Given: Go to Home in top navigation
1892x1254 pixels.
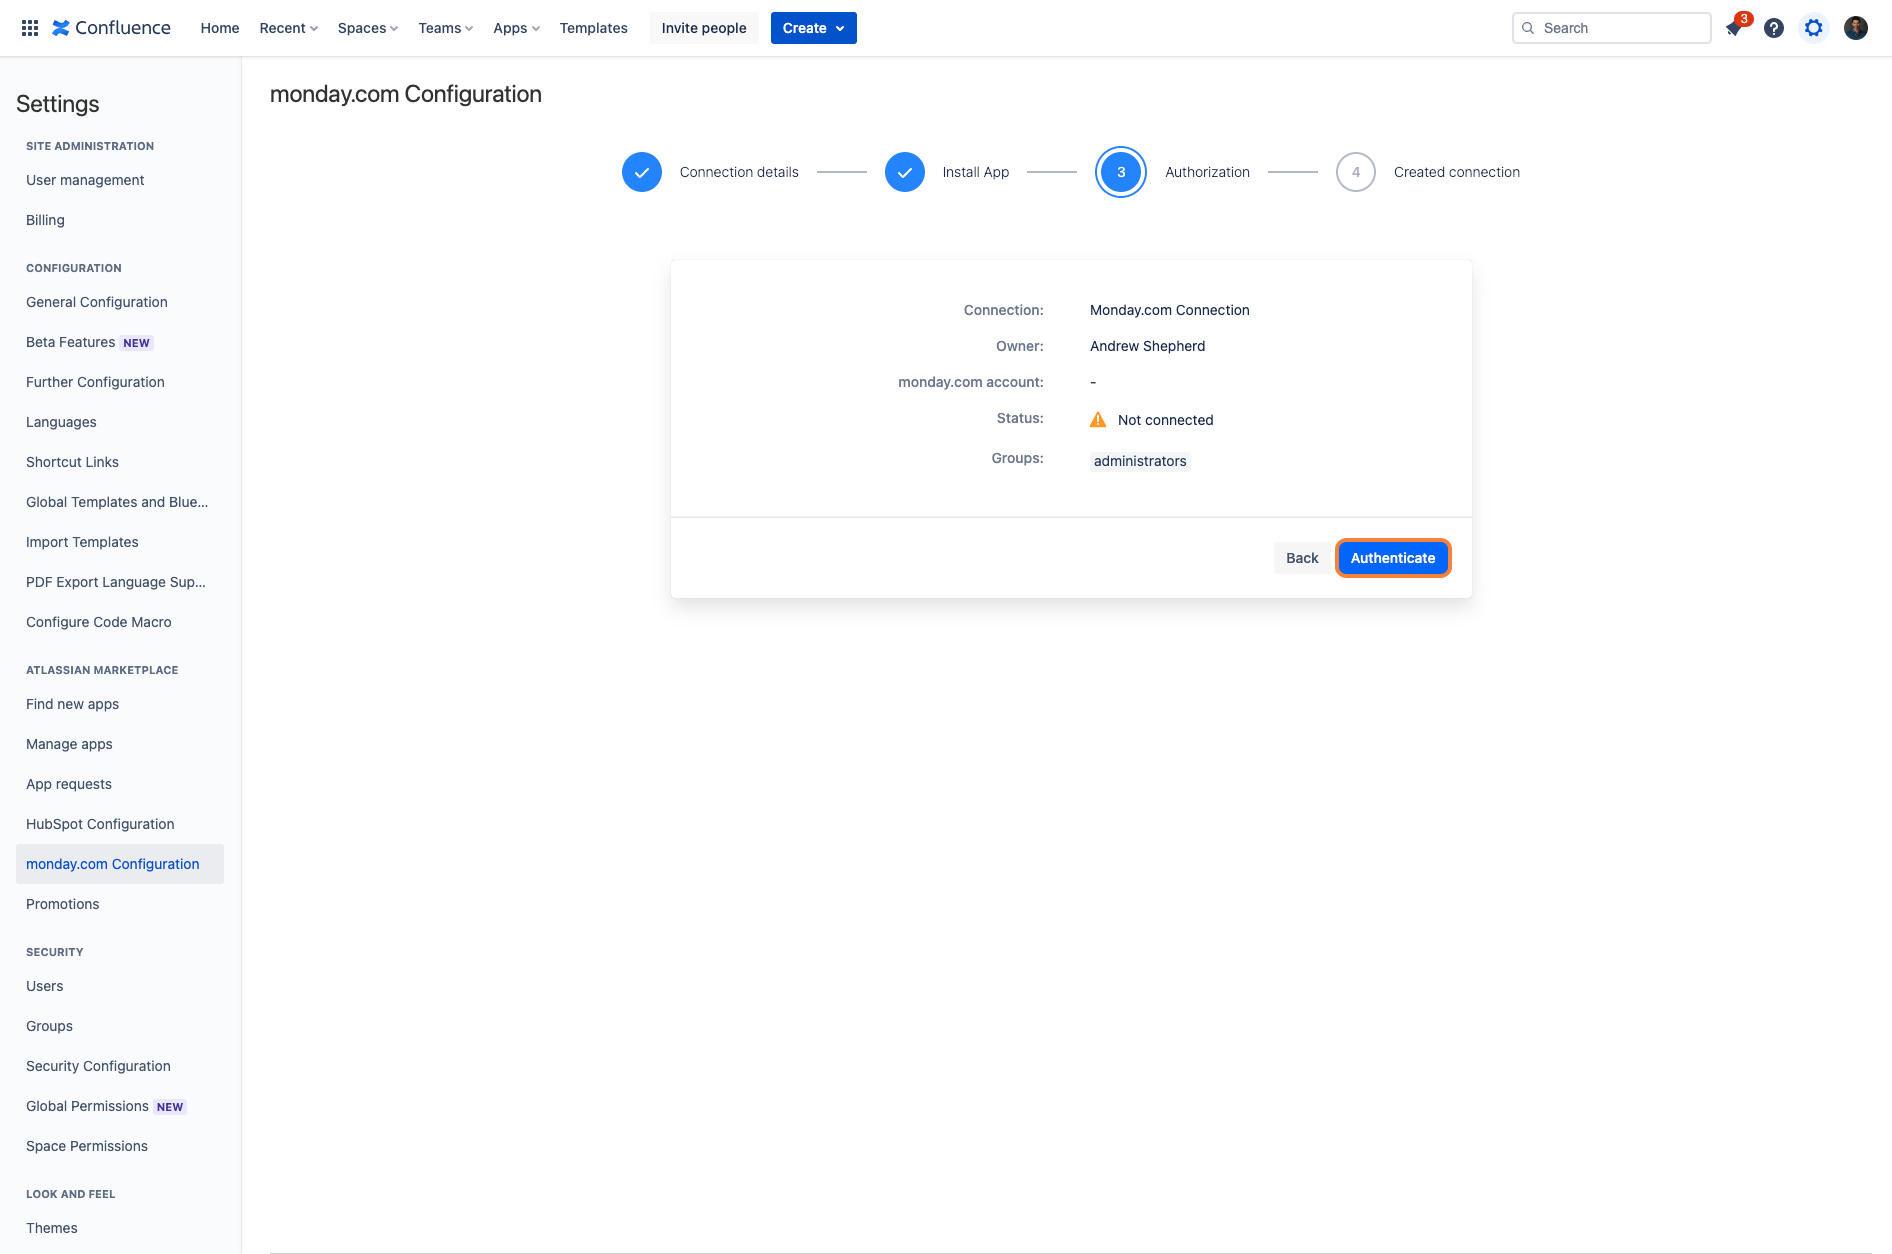Looking at the screenshot, I should coord(220,28).
